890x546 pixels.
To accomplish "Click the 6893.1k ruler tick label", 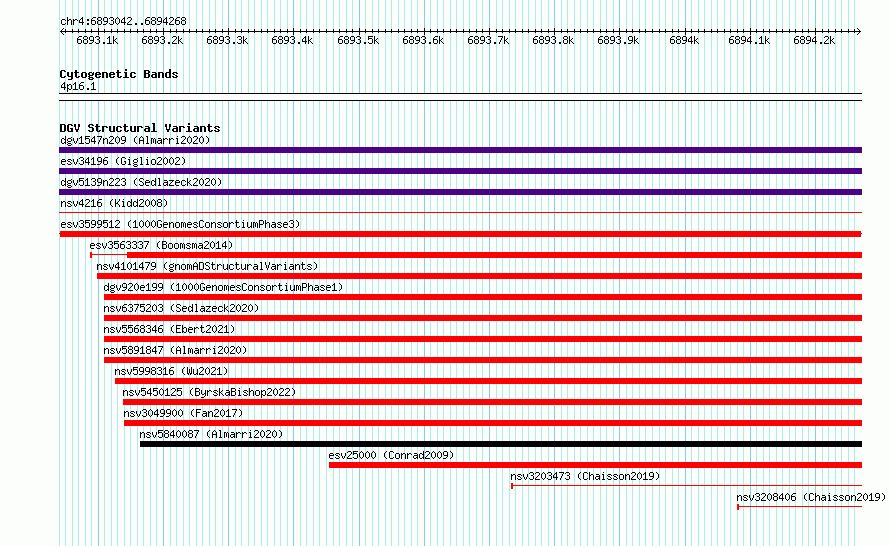I will point(97,41).
